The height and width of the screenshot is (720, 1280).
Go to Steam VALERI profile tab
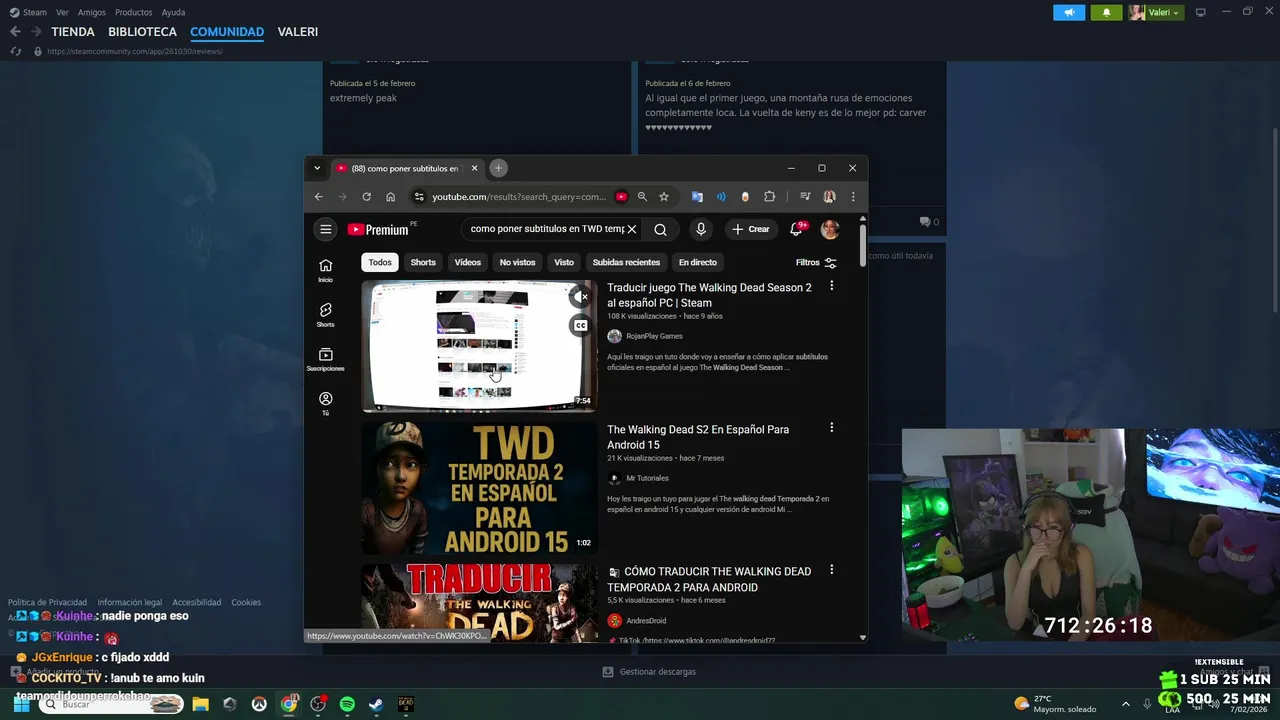point(298,32)
